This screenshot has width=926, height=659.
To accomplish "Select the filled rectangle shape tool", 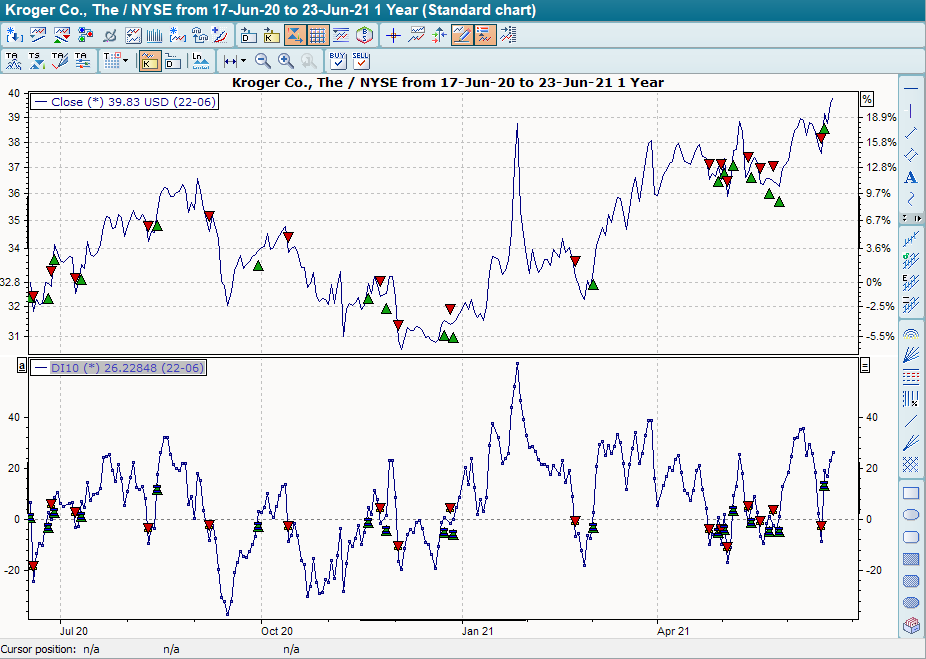I will tap(911, 559).
